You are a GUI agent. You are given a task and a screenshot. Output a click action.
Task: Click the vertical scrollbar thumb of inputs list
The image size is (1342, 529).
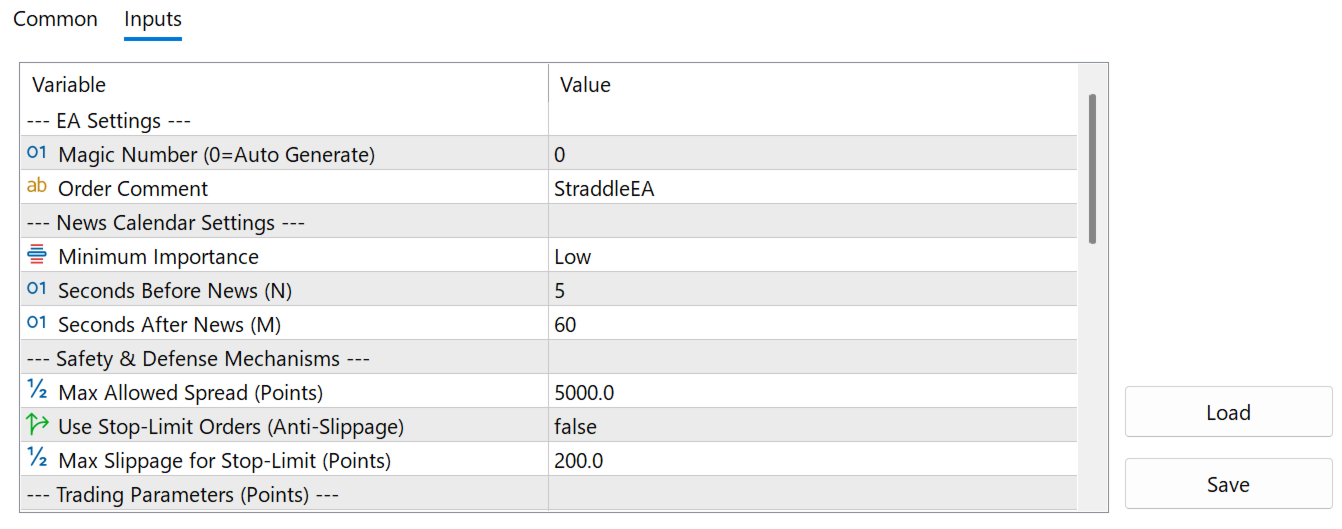[1092, 168]
